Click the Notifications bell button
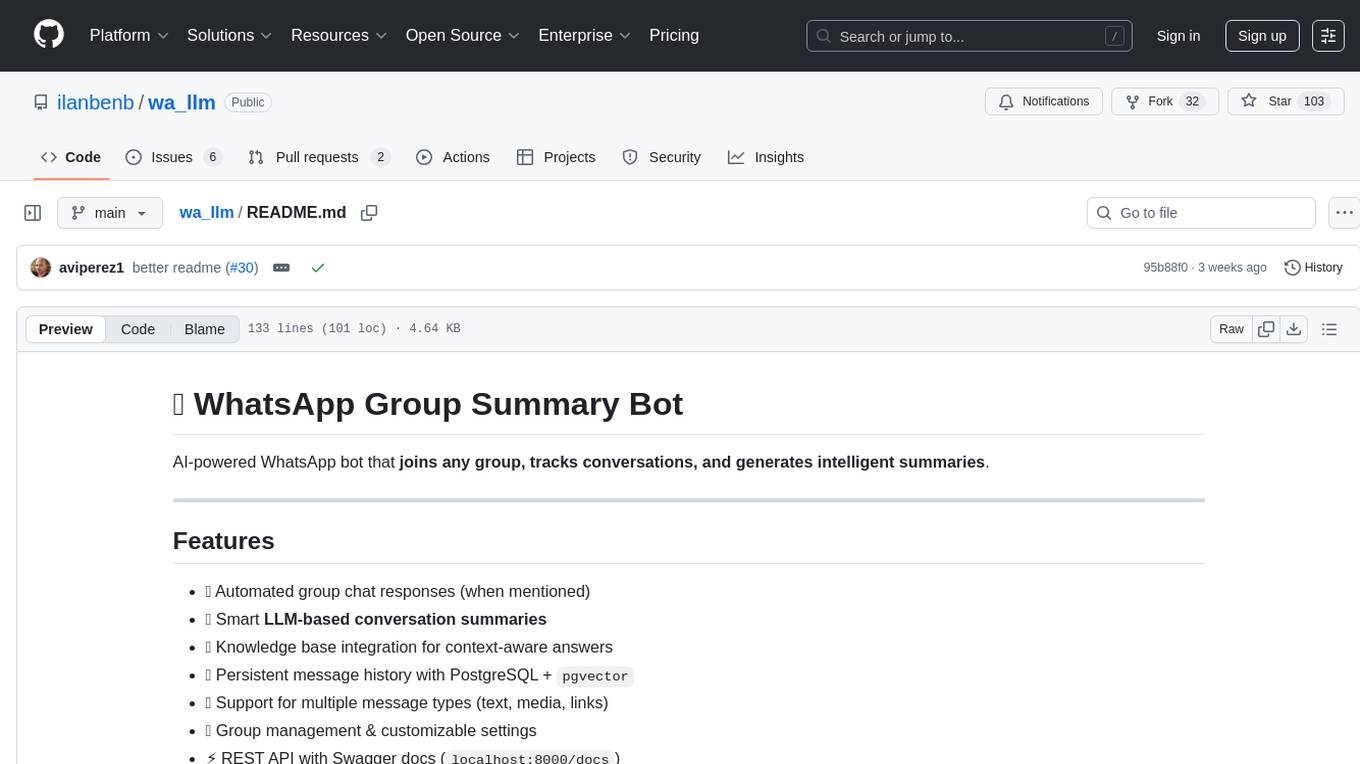The width and height of the screenshot is (1360, 764). [x=1044, y=102]
